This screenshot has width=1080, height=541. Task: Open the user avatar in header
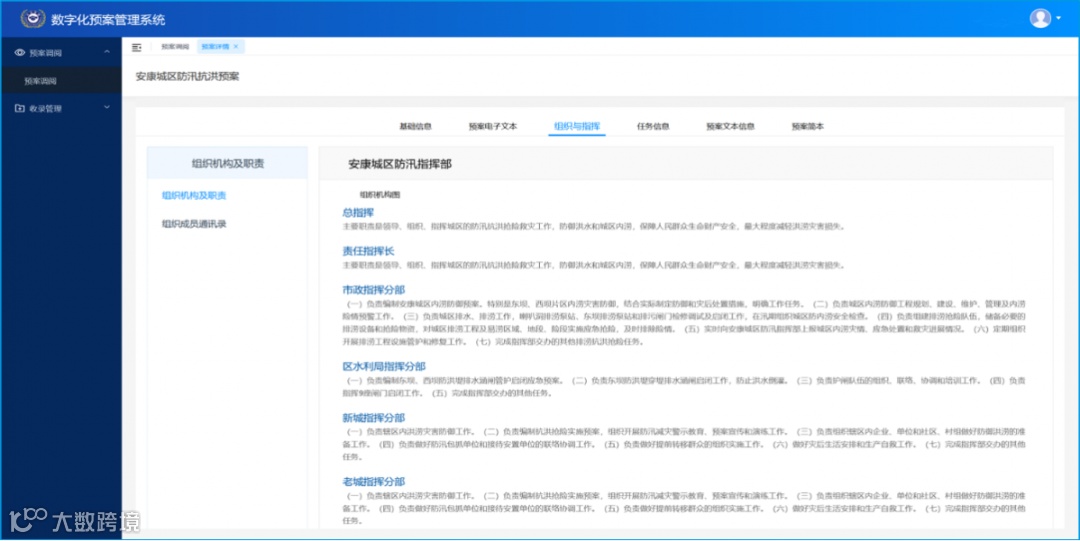(1040, 19)
